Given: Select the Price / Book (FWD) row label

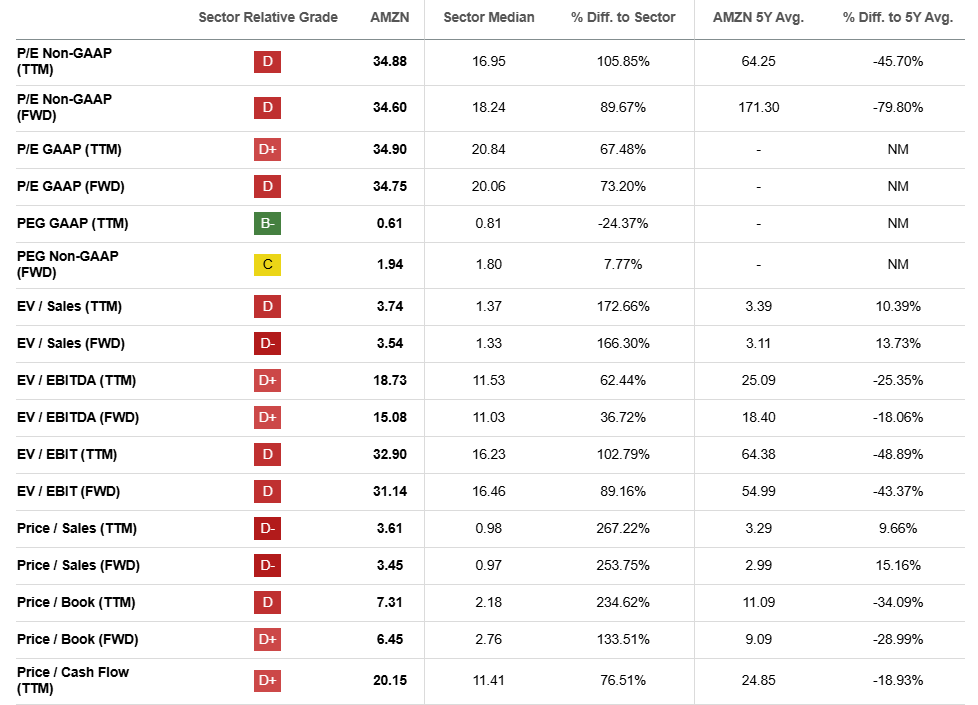Looking at the screenshot, I should click(76, 639).
